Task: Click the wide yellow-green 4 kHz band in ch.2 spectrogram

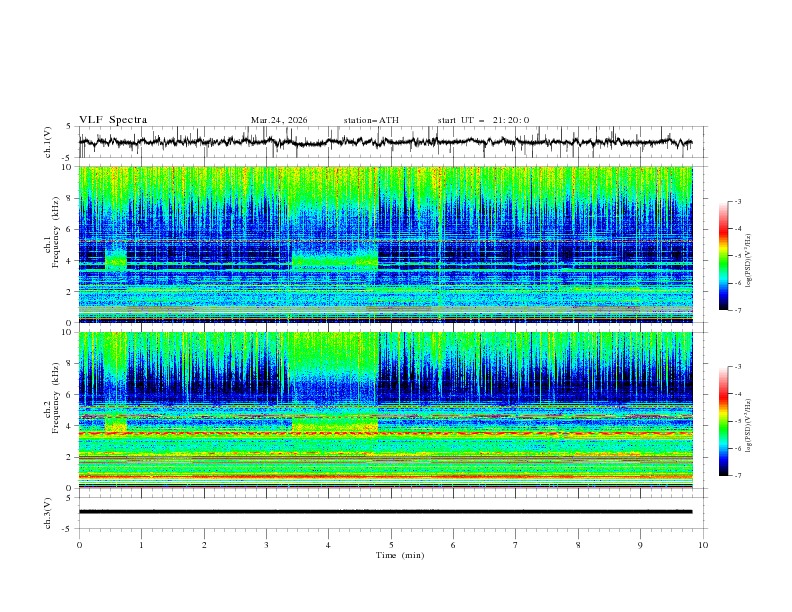Action: (x=335, y=424)
